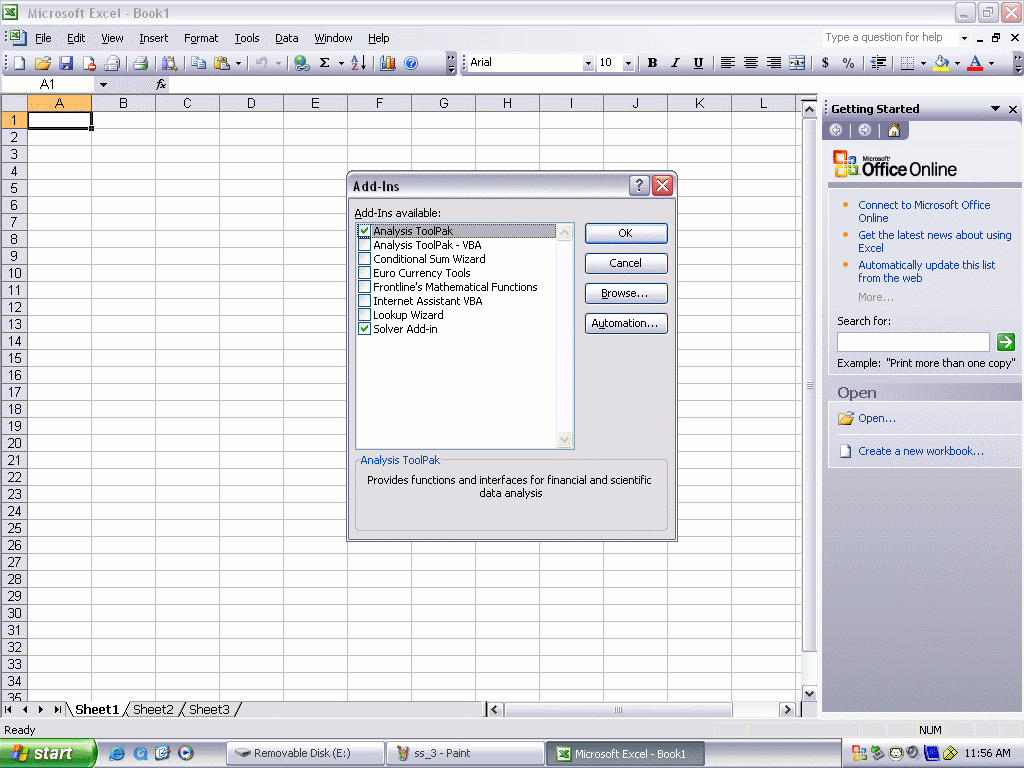Expand the Arial font name dropdown
Screen dimensions: 1024x768
point(588,63)
